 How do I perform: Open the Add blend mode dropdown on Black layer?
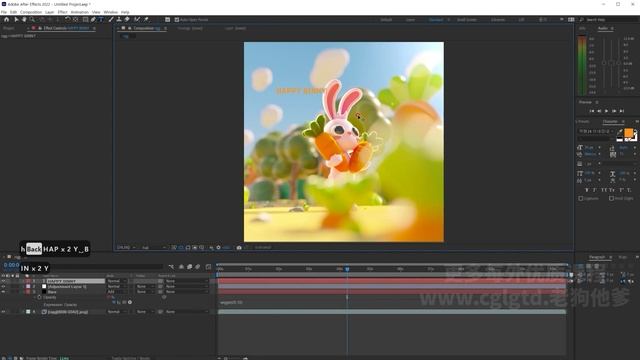[117, 292]
